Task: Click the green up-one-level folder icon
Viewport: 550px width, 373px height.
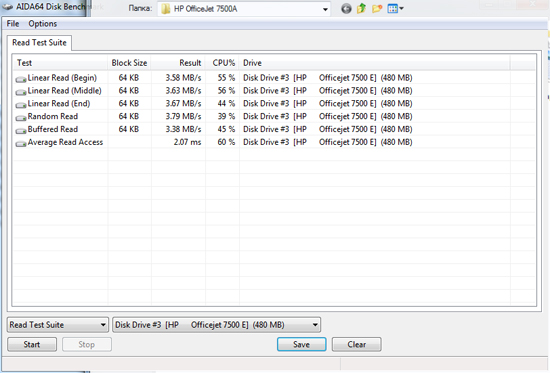Action: click(361, 8)
